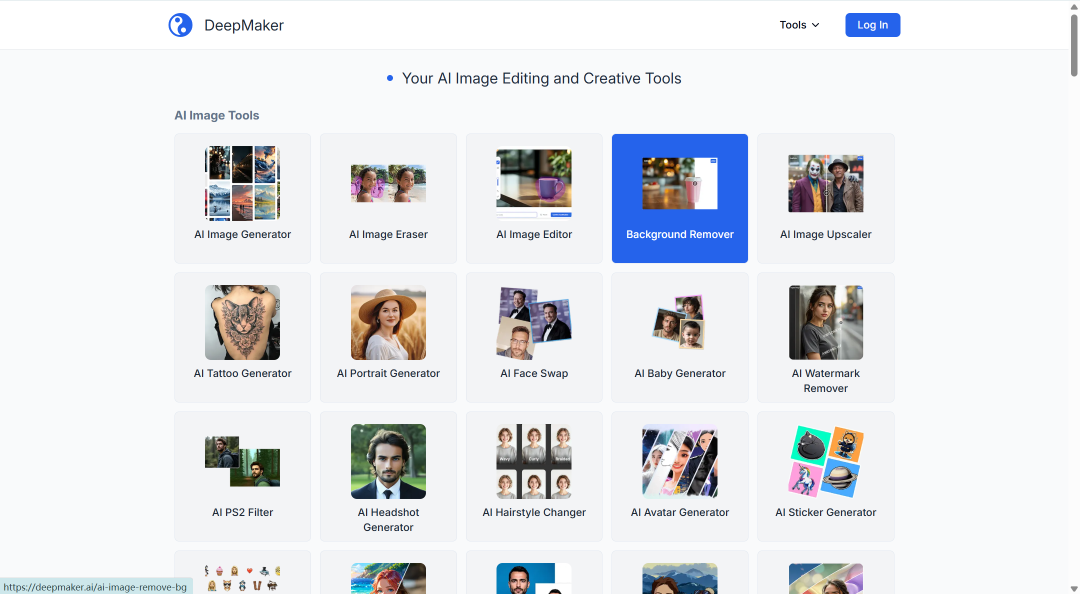Screen dimensions: 1080x594
Task: Expand the Tools dropdown menu
Action: coord(799,25)
